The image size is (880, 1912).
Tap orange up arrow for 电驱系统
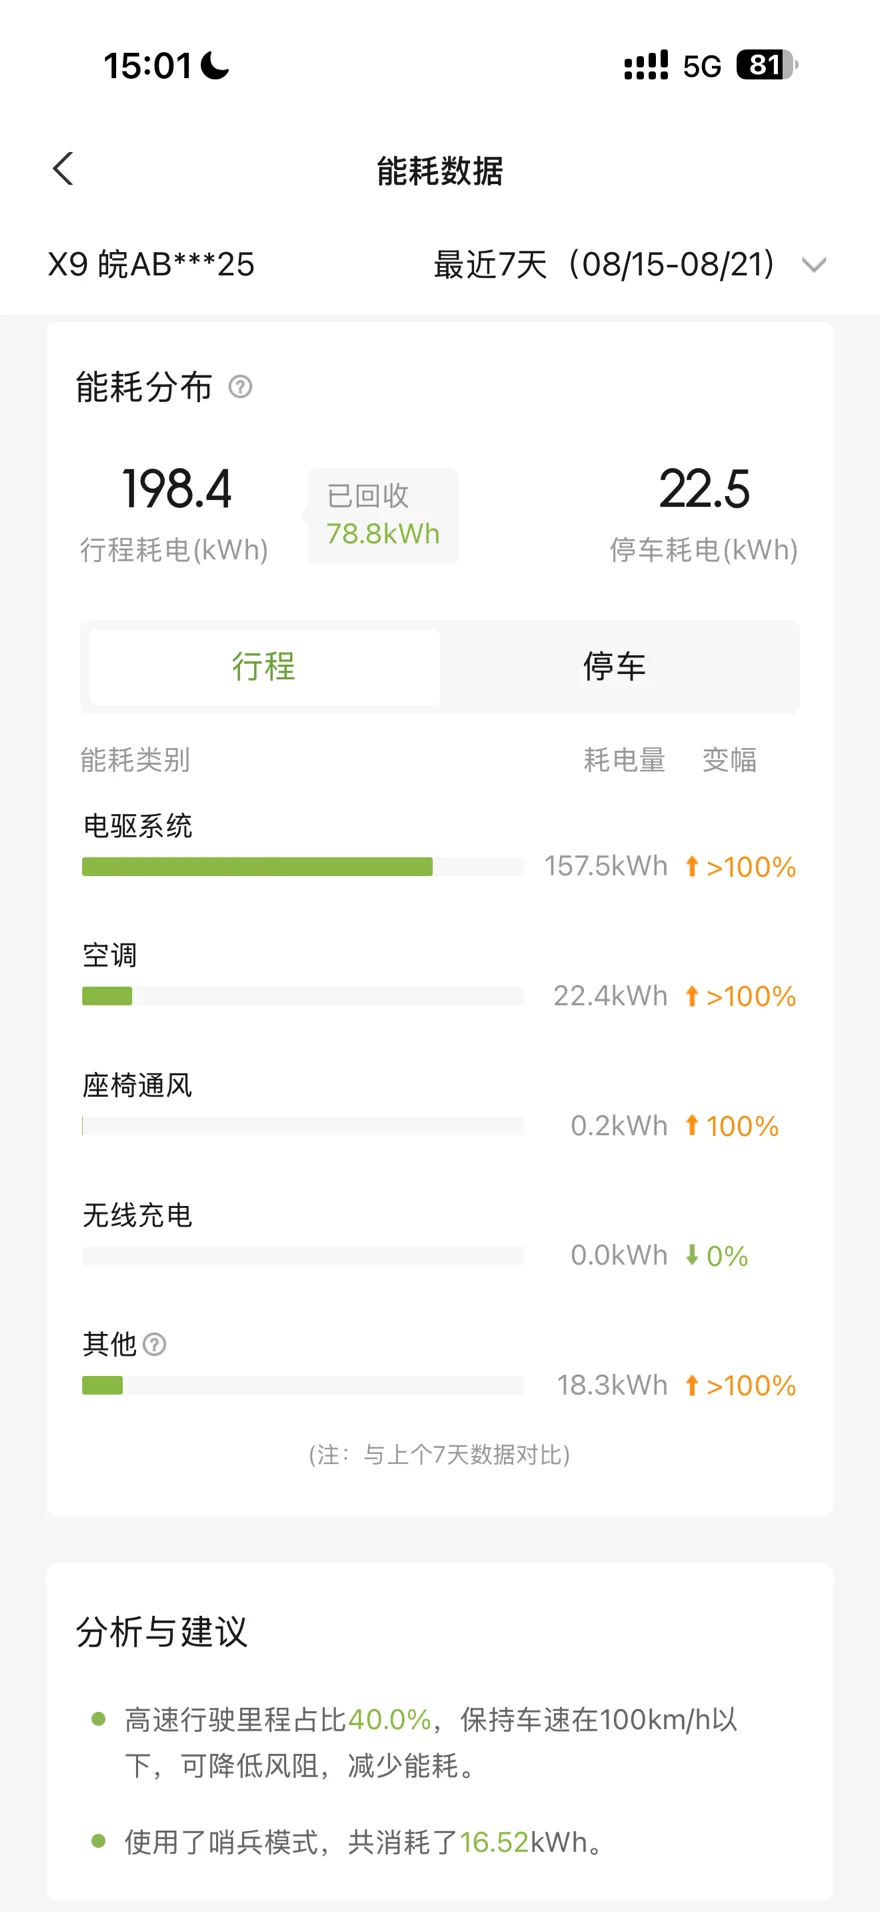point(691,866)
